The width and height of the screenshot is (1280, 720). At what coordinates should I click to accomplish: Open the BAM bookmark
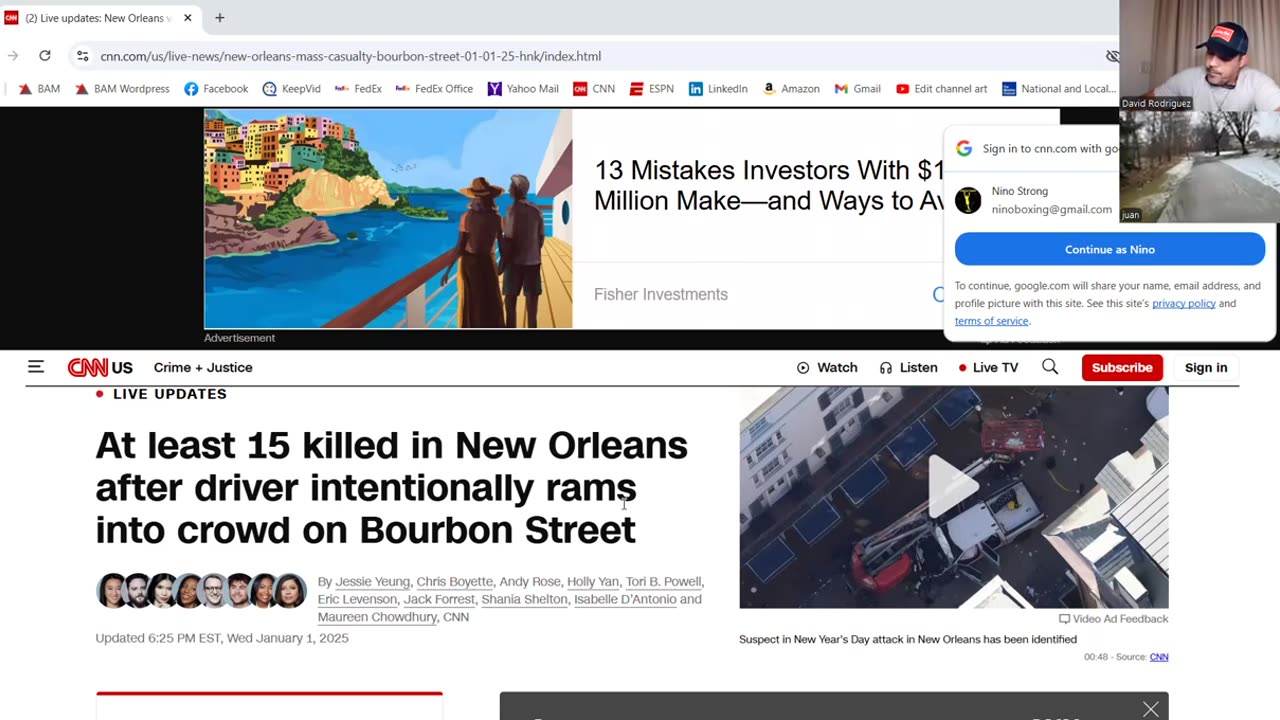click(39, 89)
